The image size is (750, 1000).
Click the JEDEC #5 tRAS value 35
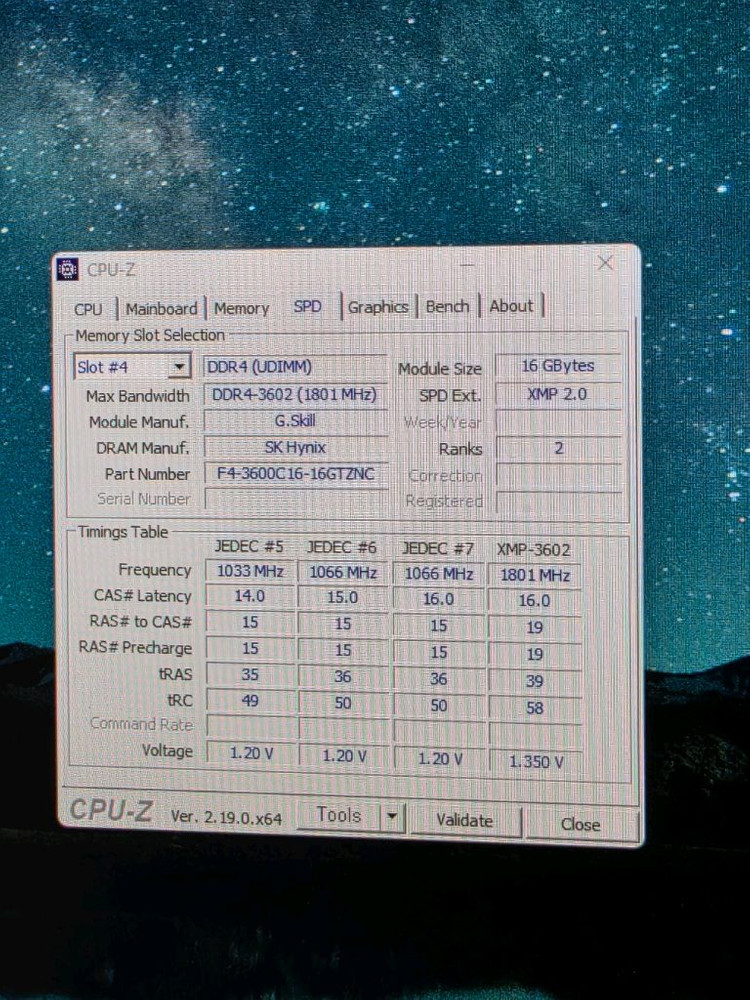coord(250,675)
